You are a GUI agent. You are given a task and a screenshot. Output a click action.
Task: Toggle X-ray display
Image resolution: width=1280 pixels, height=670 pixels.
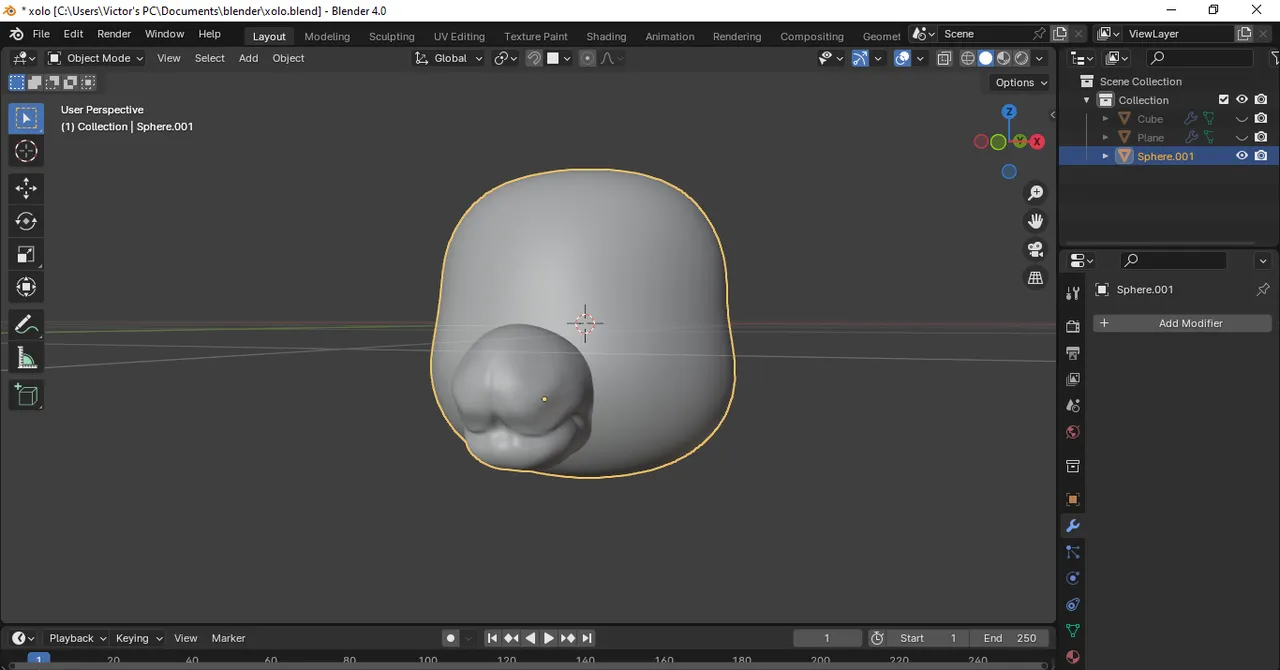944,58
